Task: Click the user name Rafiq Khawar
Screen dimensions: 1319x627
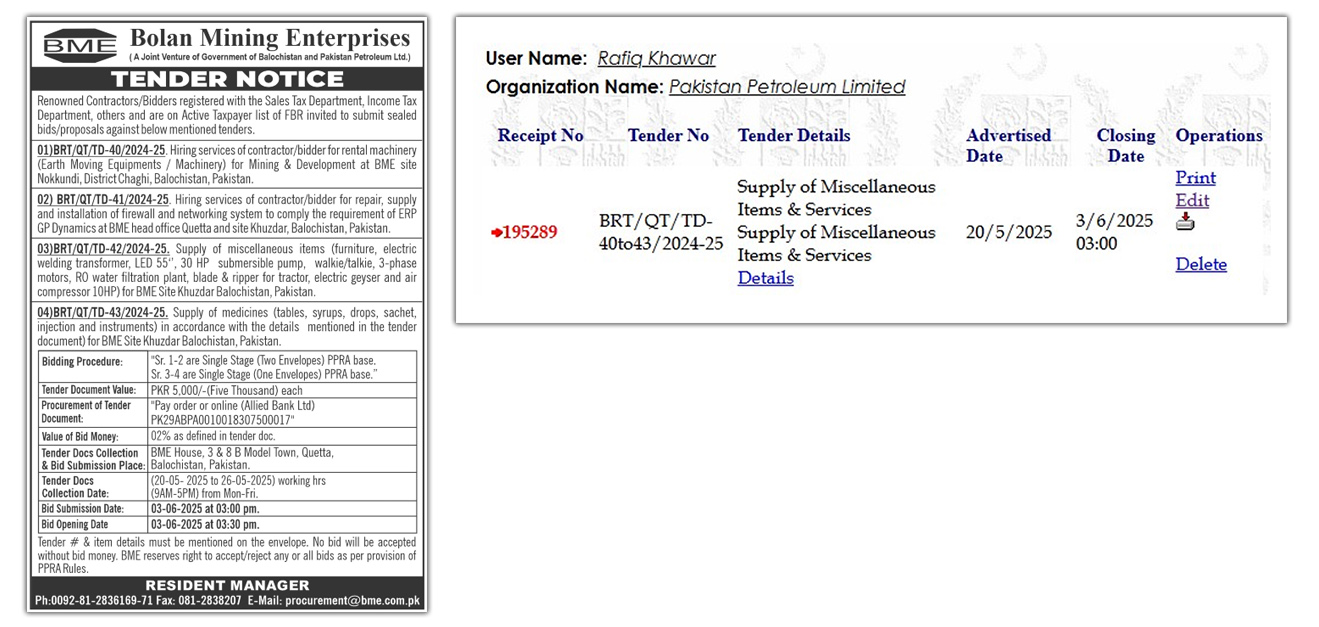Action: 657,59
